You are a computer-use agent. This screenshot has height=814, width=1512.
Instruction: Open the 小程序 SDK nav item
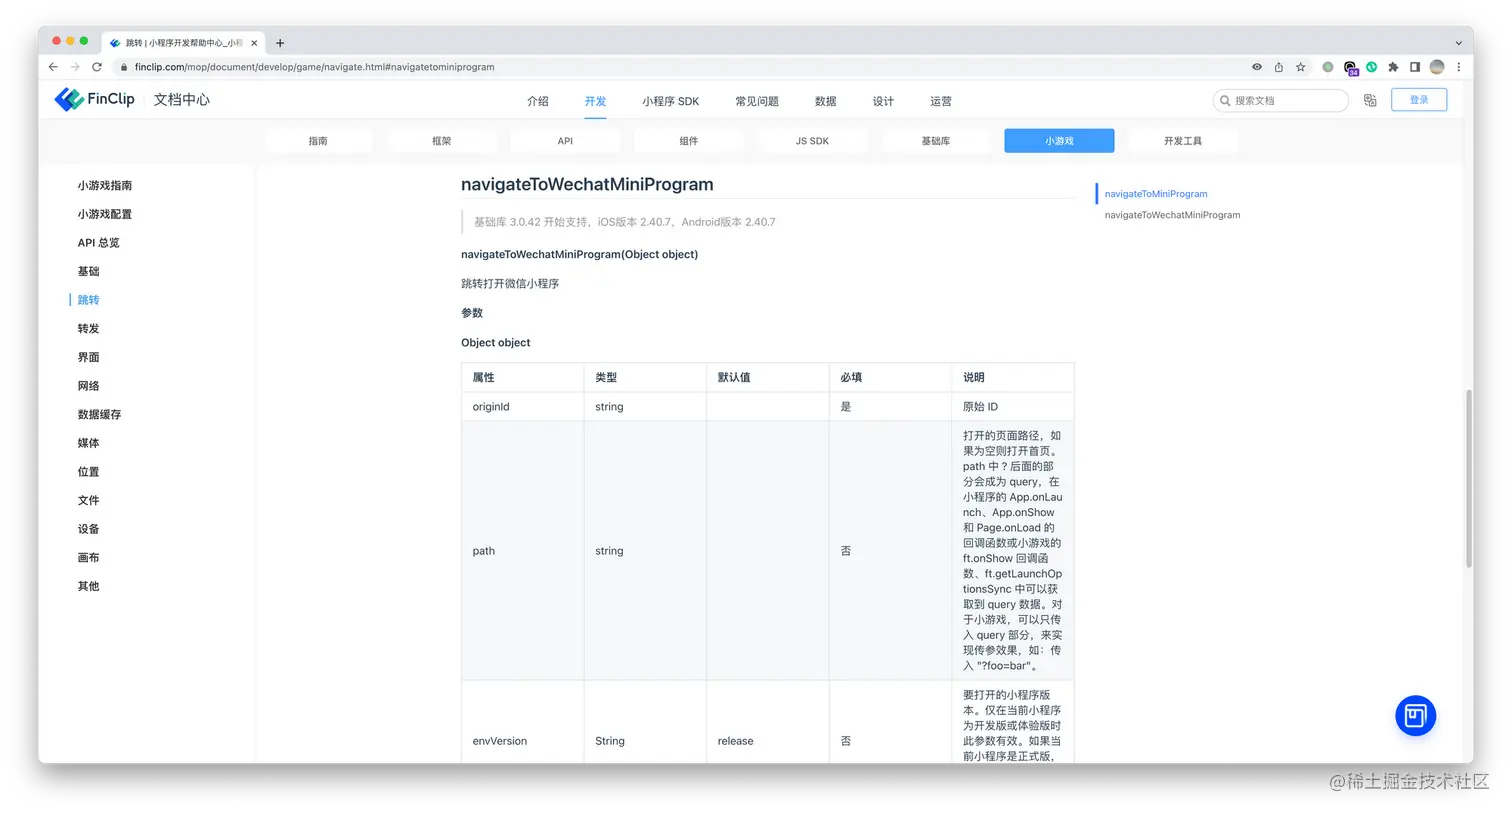[671, 101]
